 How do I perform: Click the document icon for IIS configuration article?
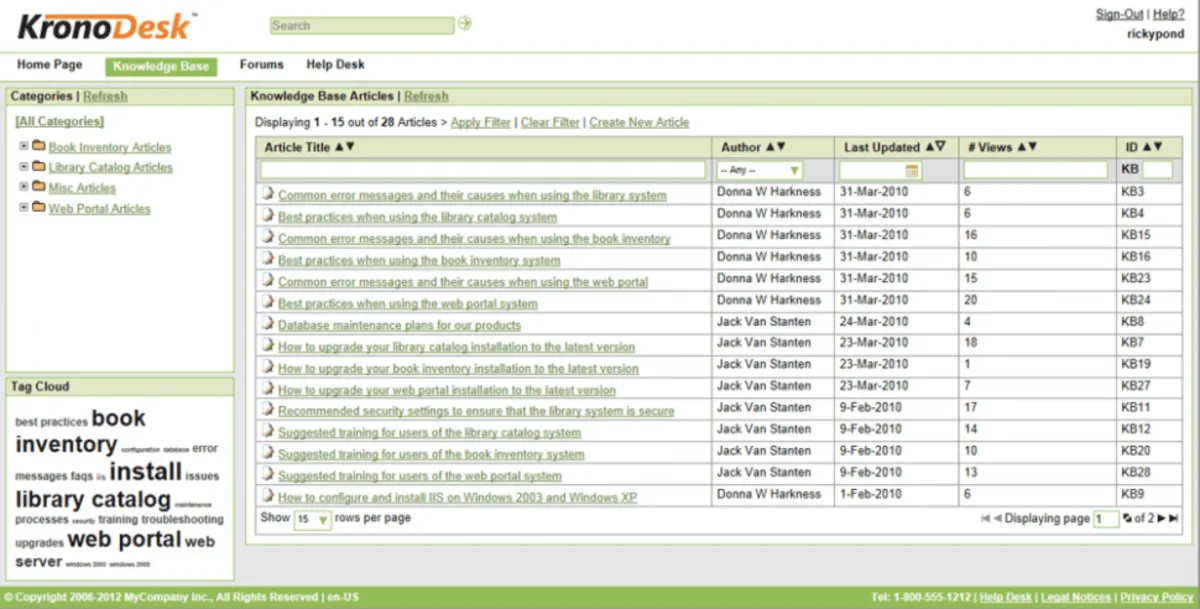[268, 496]
